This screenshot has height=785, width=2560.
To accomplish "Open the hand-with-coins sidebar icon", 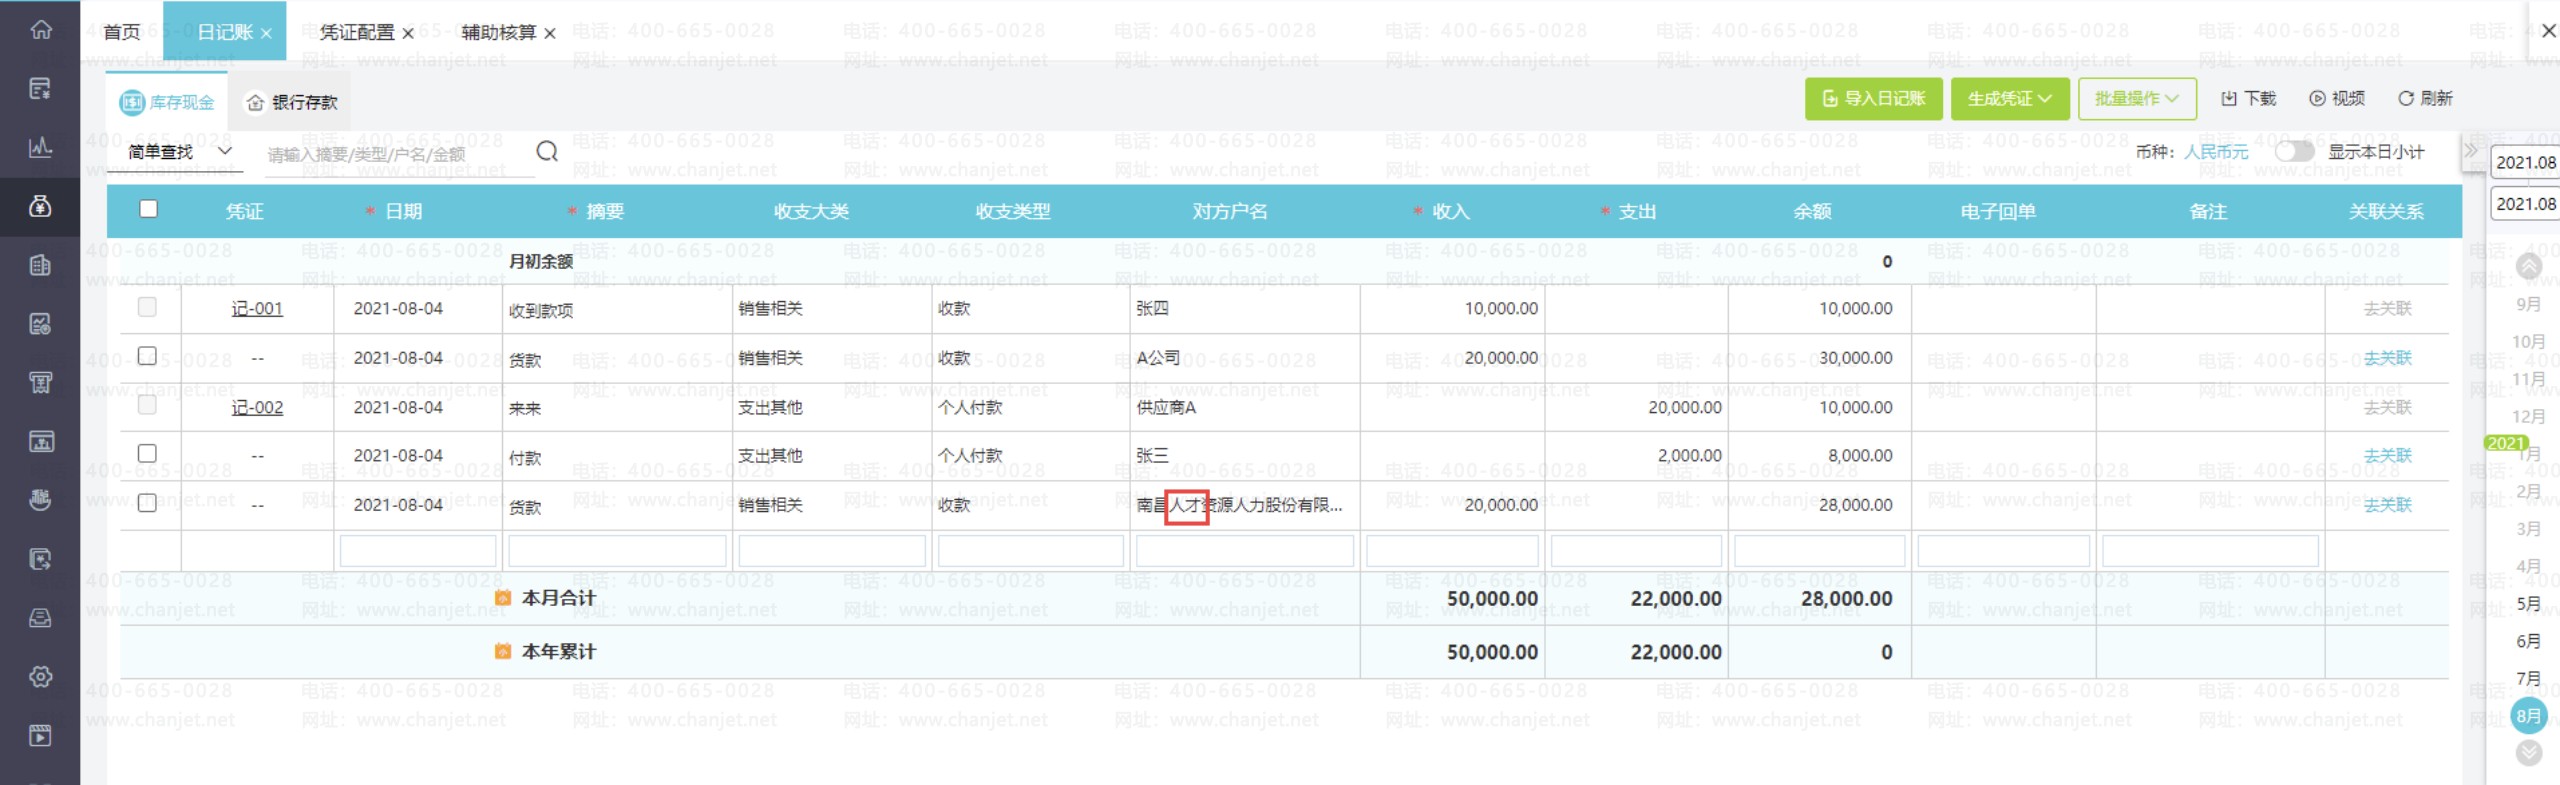I will click(x=40, y=500).
